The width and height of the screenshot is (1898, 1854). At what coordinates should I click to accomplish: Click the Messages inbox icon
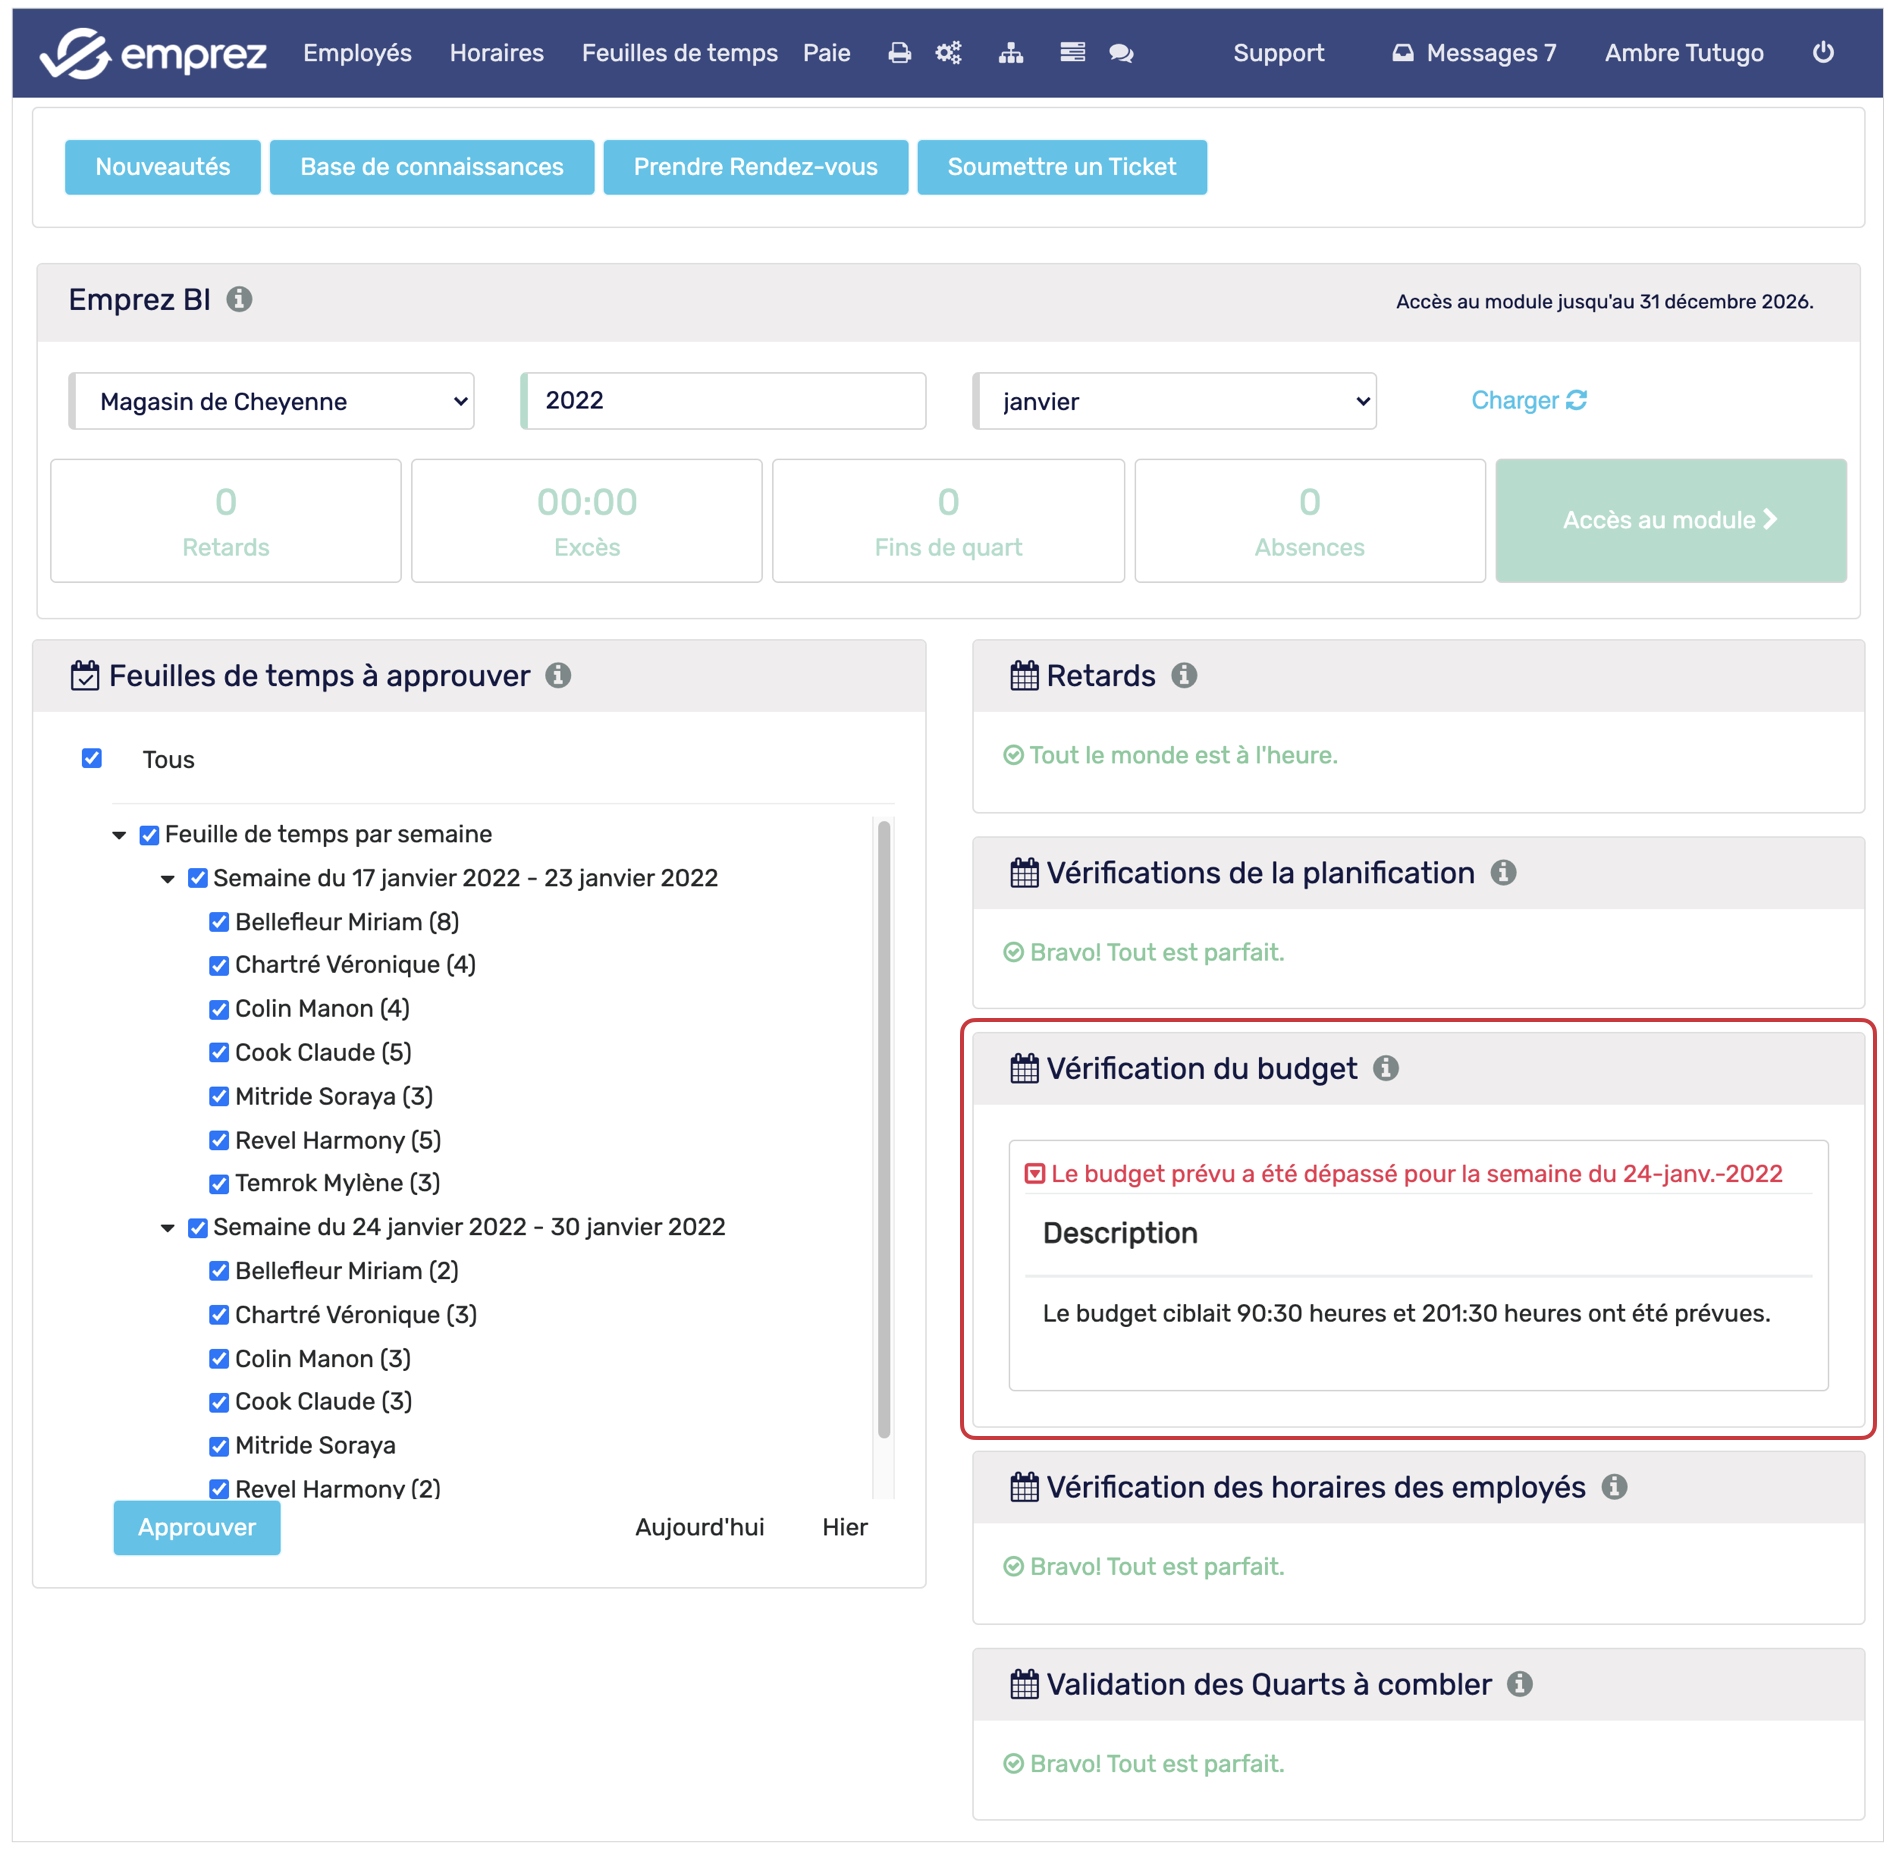[x=1402, y=53]
